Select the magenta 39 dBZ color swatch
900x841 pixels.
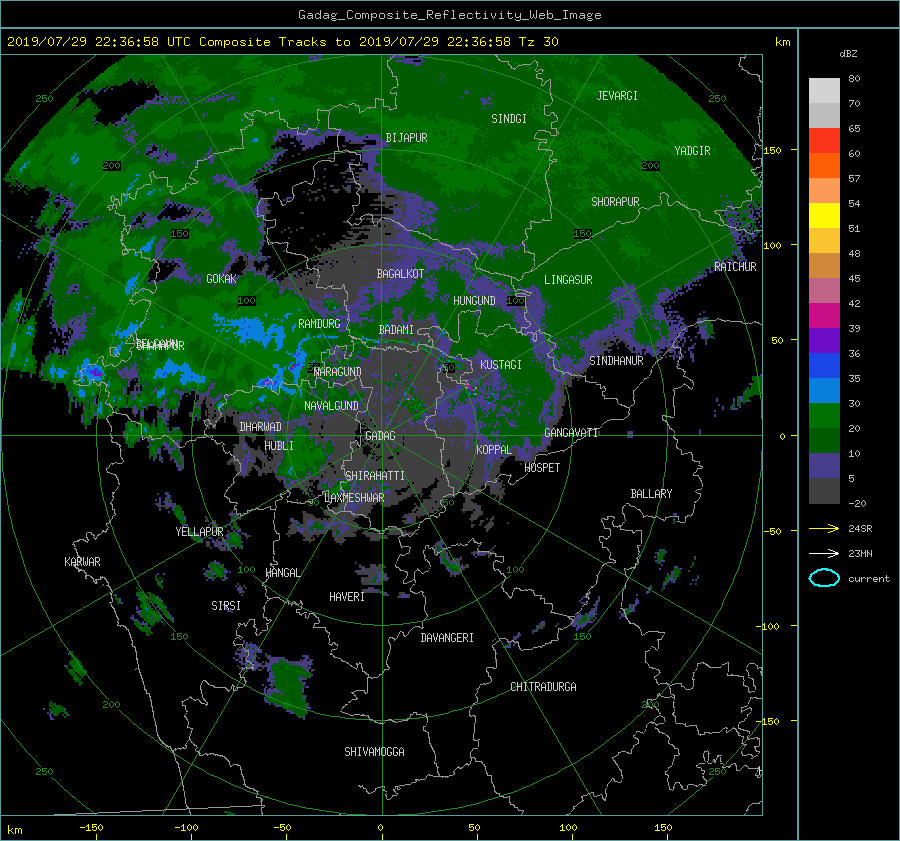click(x=824, y=316)
